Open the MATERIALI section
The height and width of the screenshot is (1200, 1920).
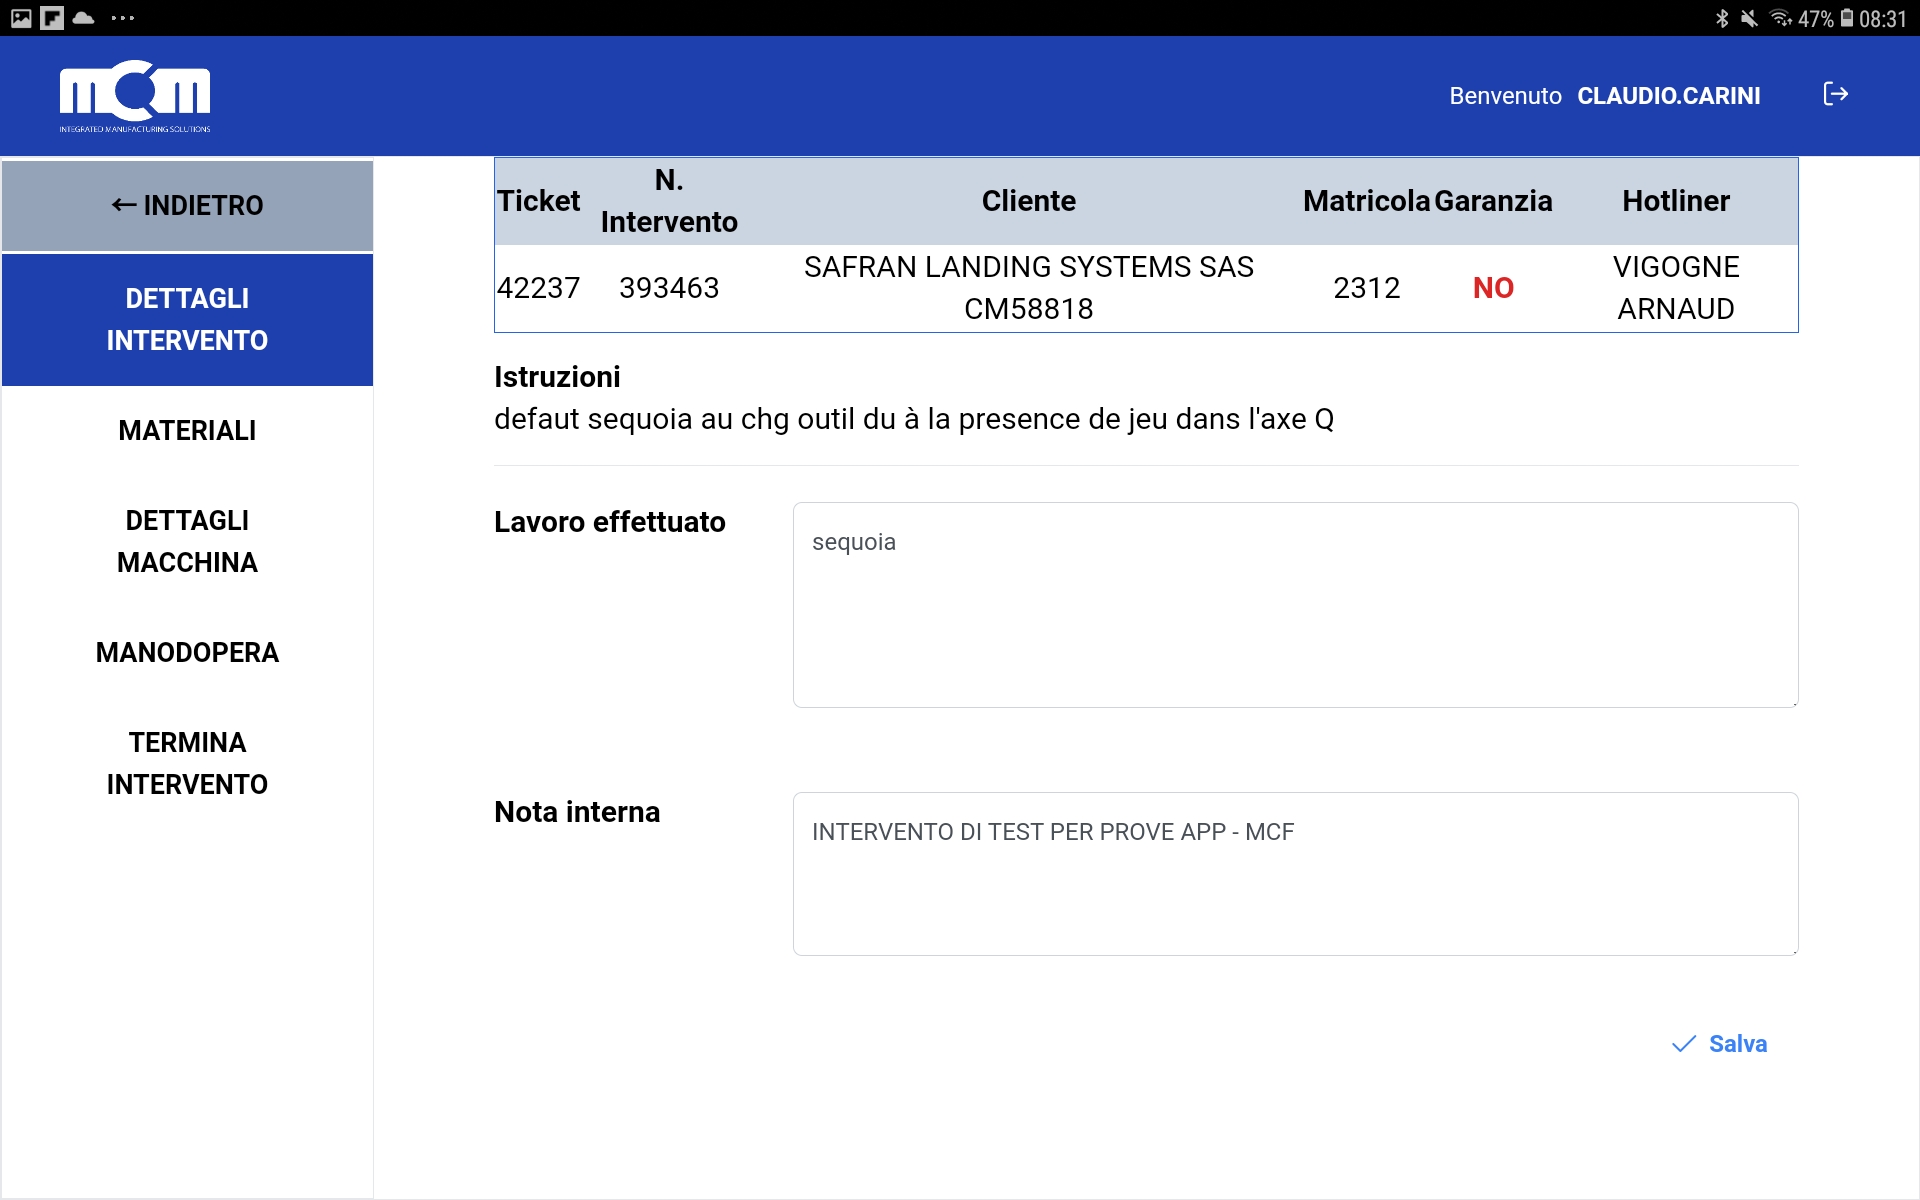pos(187,431)
